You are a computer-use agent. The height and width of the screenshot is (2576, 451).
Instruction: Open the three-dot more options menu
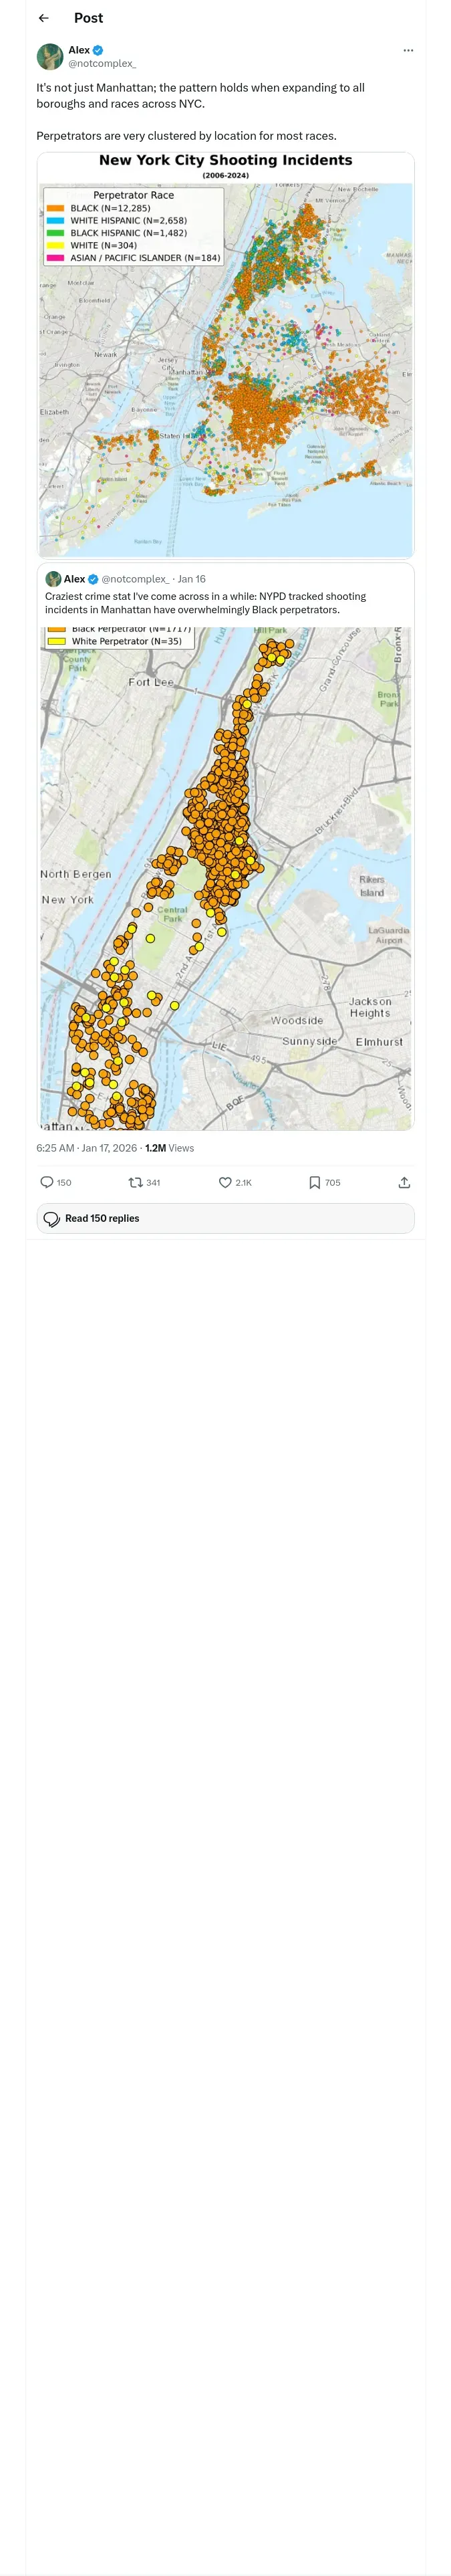(408, 50)
